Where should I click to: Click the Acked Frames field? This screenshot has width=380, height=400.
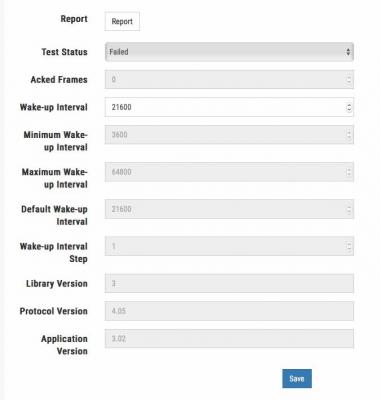pos(229,79)
